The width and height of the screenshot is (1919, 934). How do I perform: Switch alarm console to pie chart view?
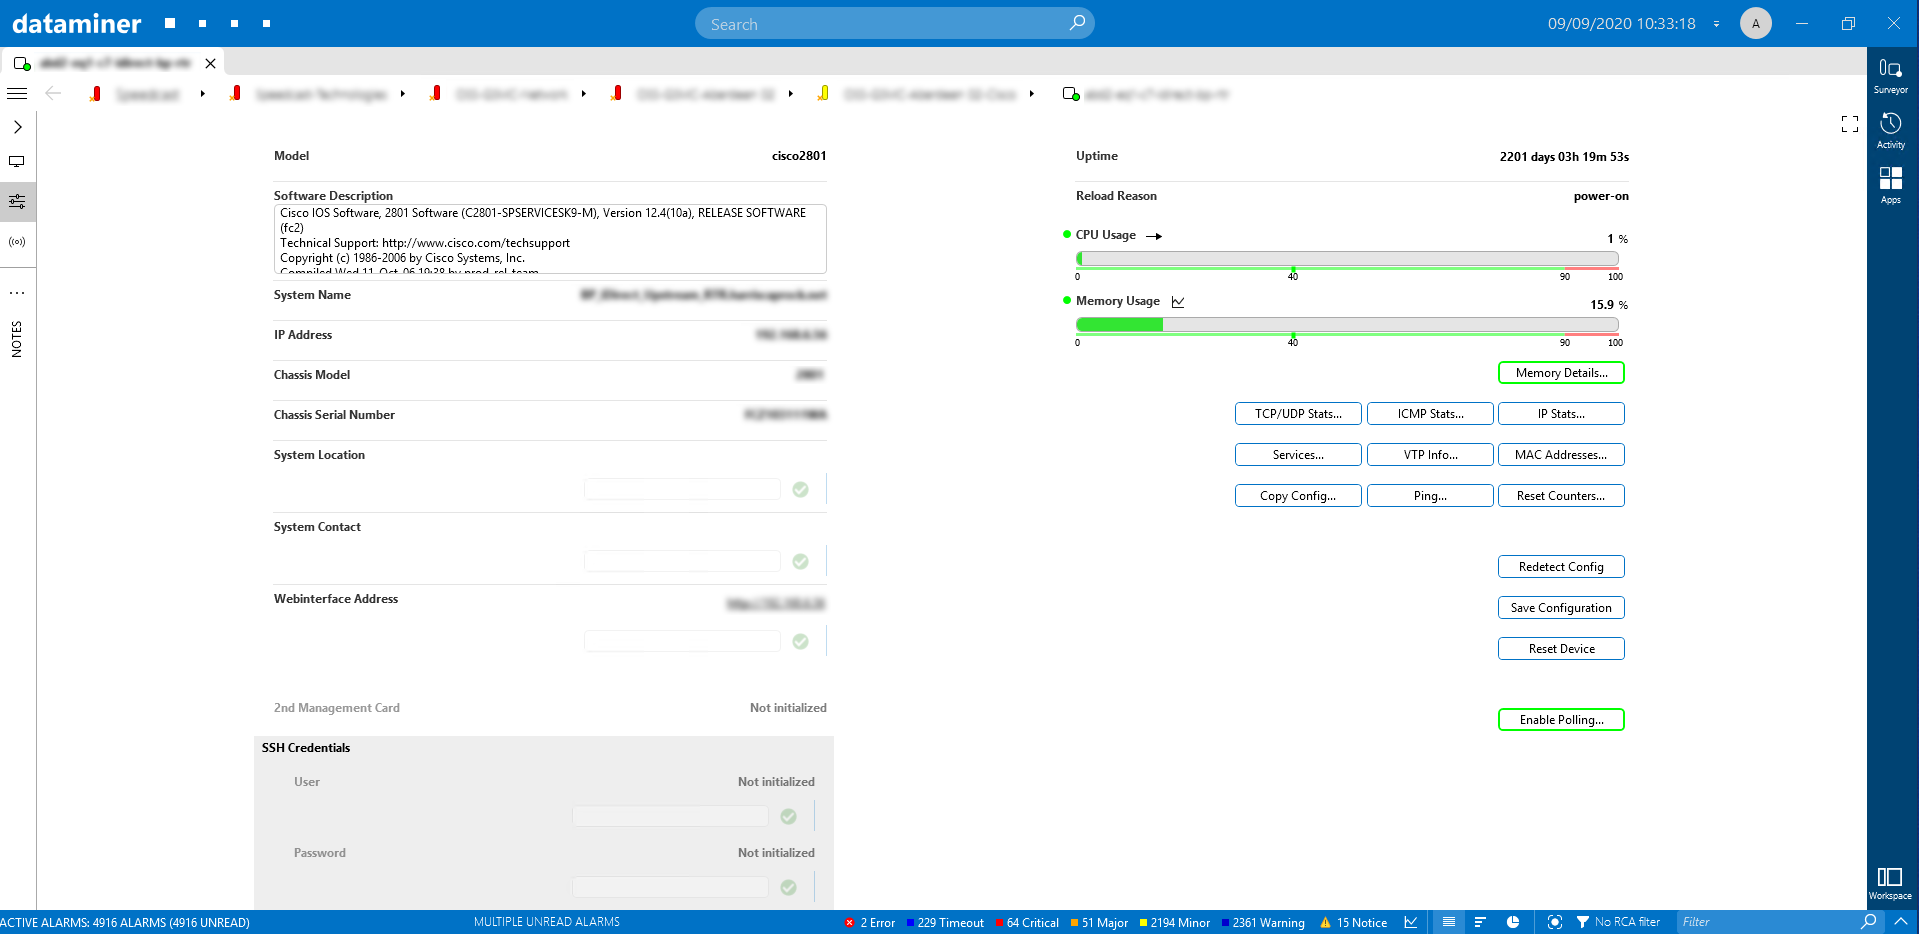point(1513,922)
